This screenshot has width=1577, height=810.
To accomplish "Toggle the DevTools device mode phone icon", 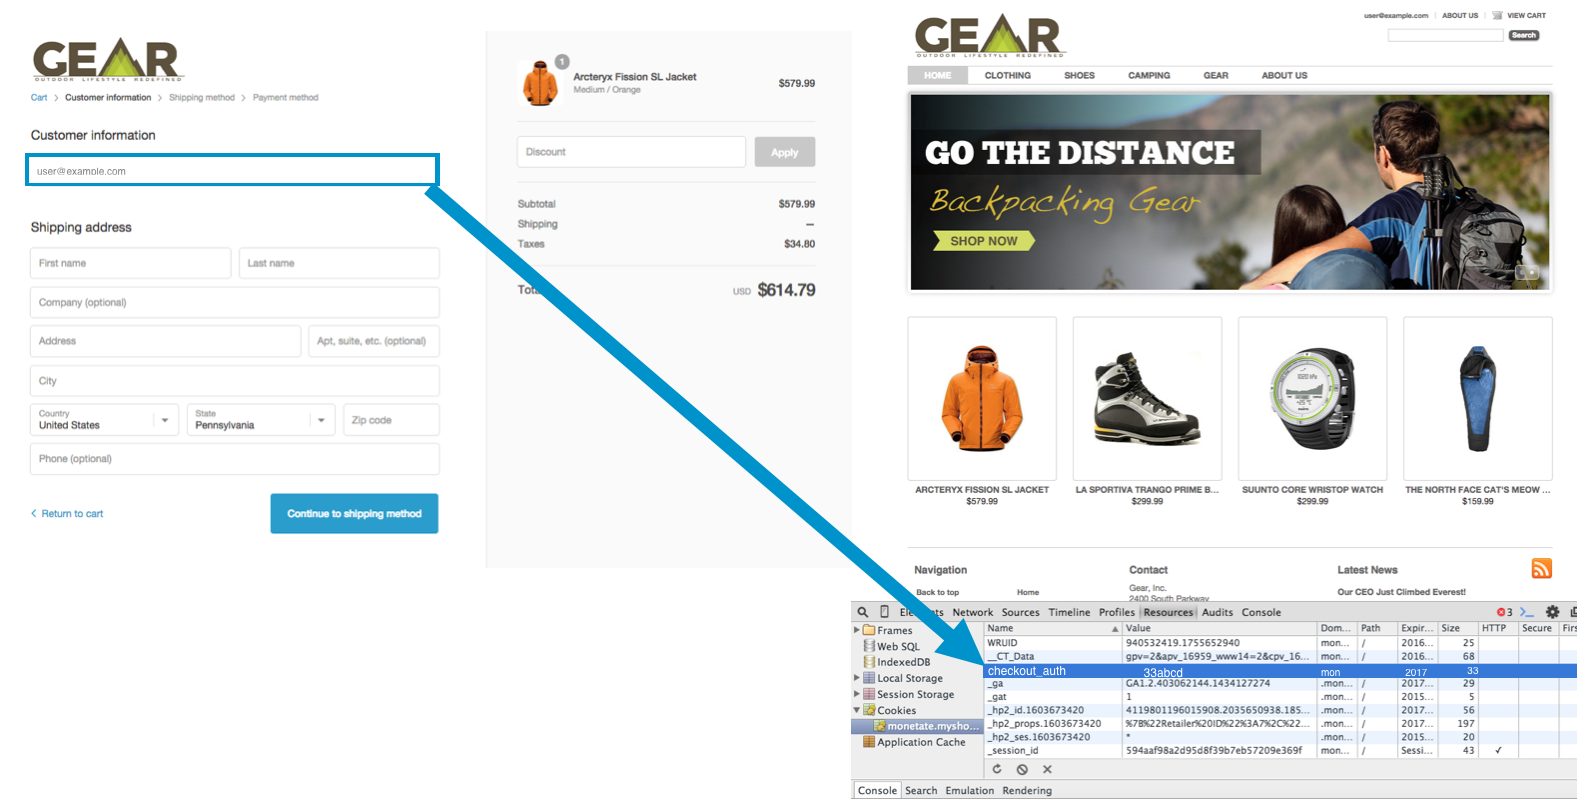I will coord(884,612).
